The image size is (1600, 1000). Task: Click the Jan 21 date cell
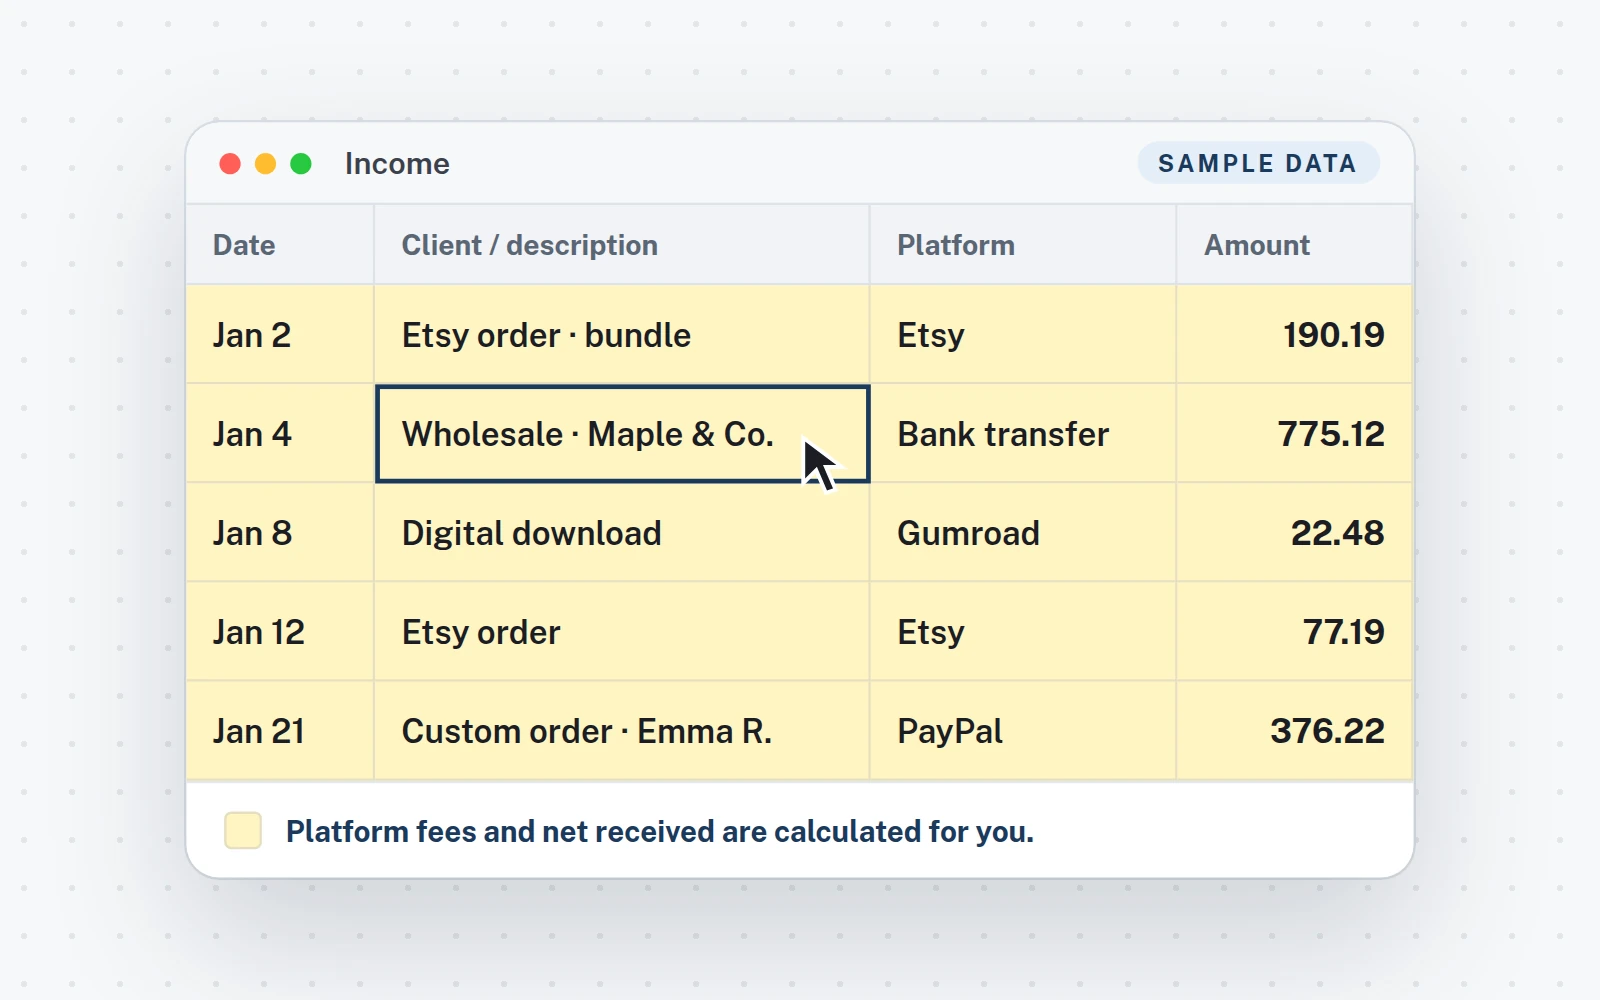click(280, 731)
